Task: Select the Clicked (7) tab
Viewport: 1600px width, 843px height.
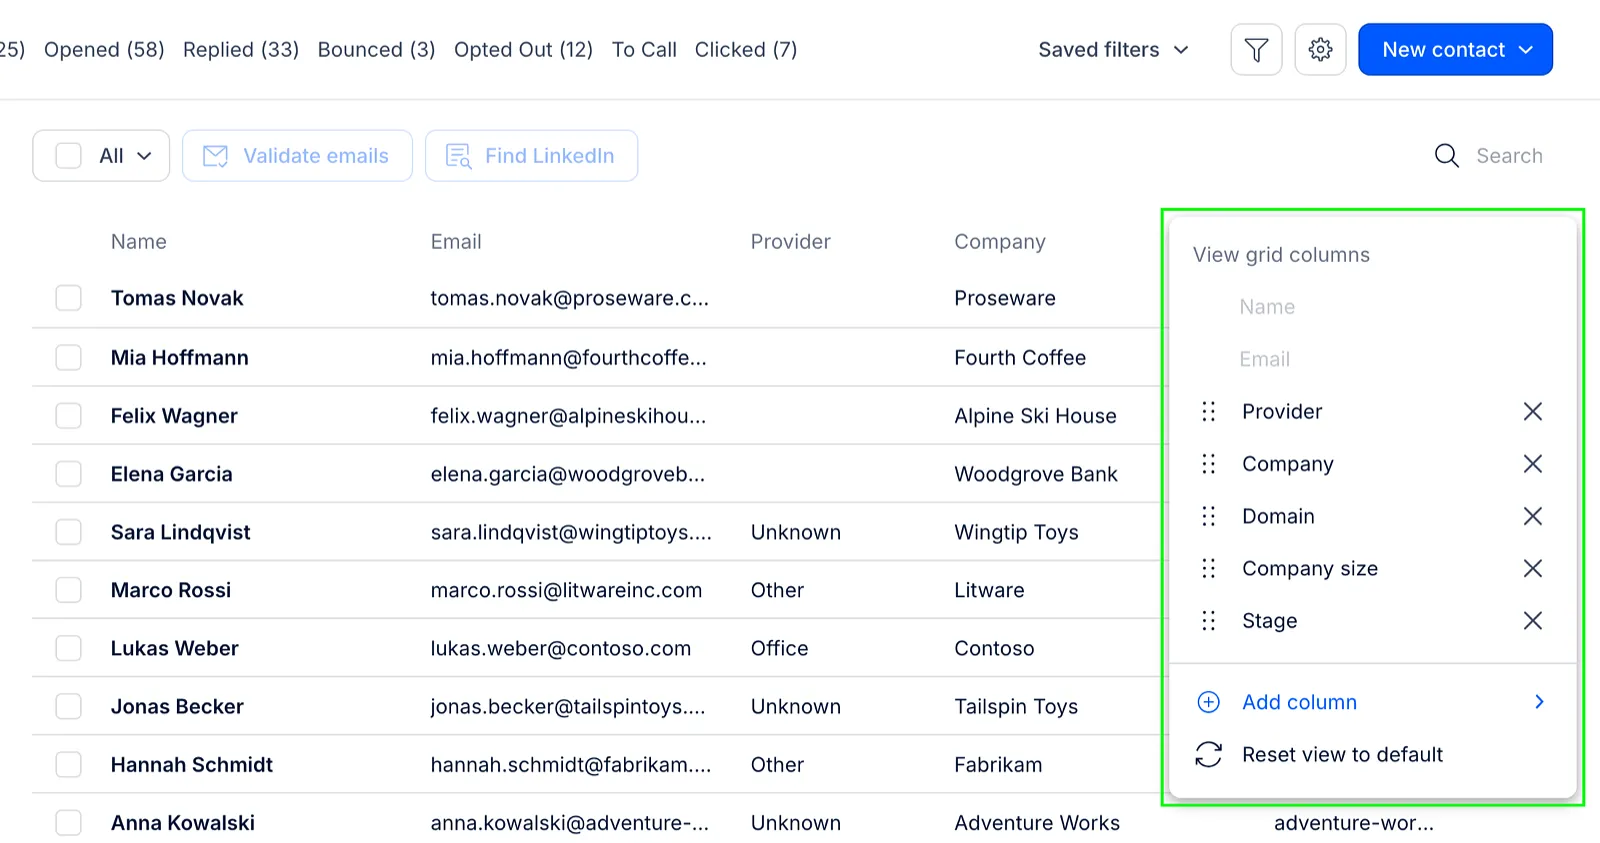Action: coord(746,49)
